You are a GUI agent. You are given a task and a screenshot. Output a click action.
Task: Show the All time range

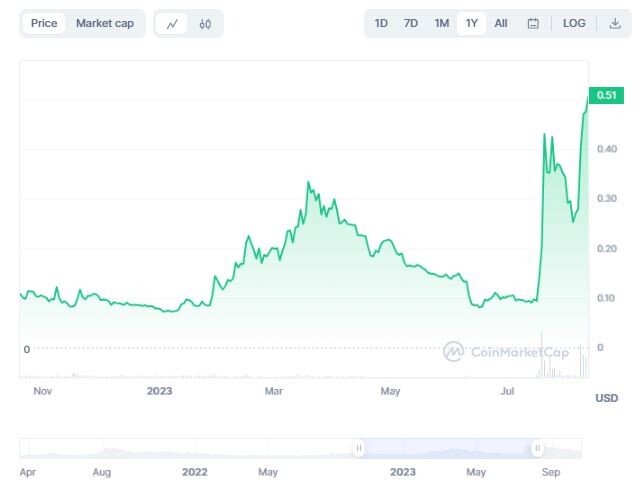click(501, 23)
